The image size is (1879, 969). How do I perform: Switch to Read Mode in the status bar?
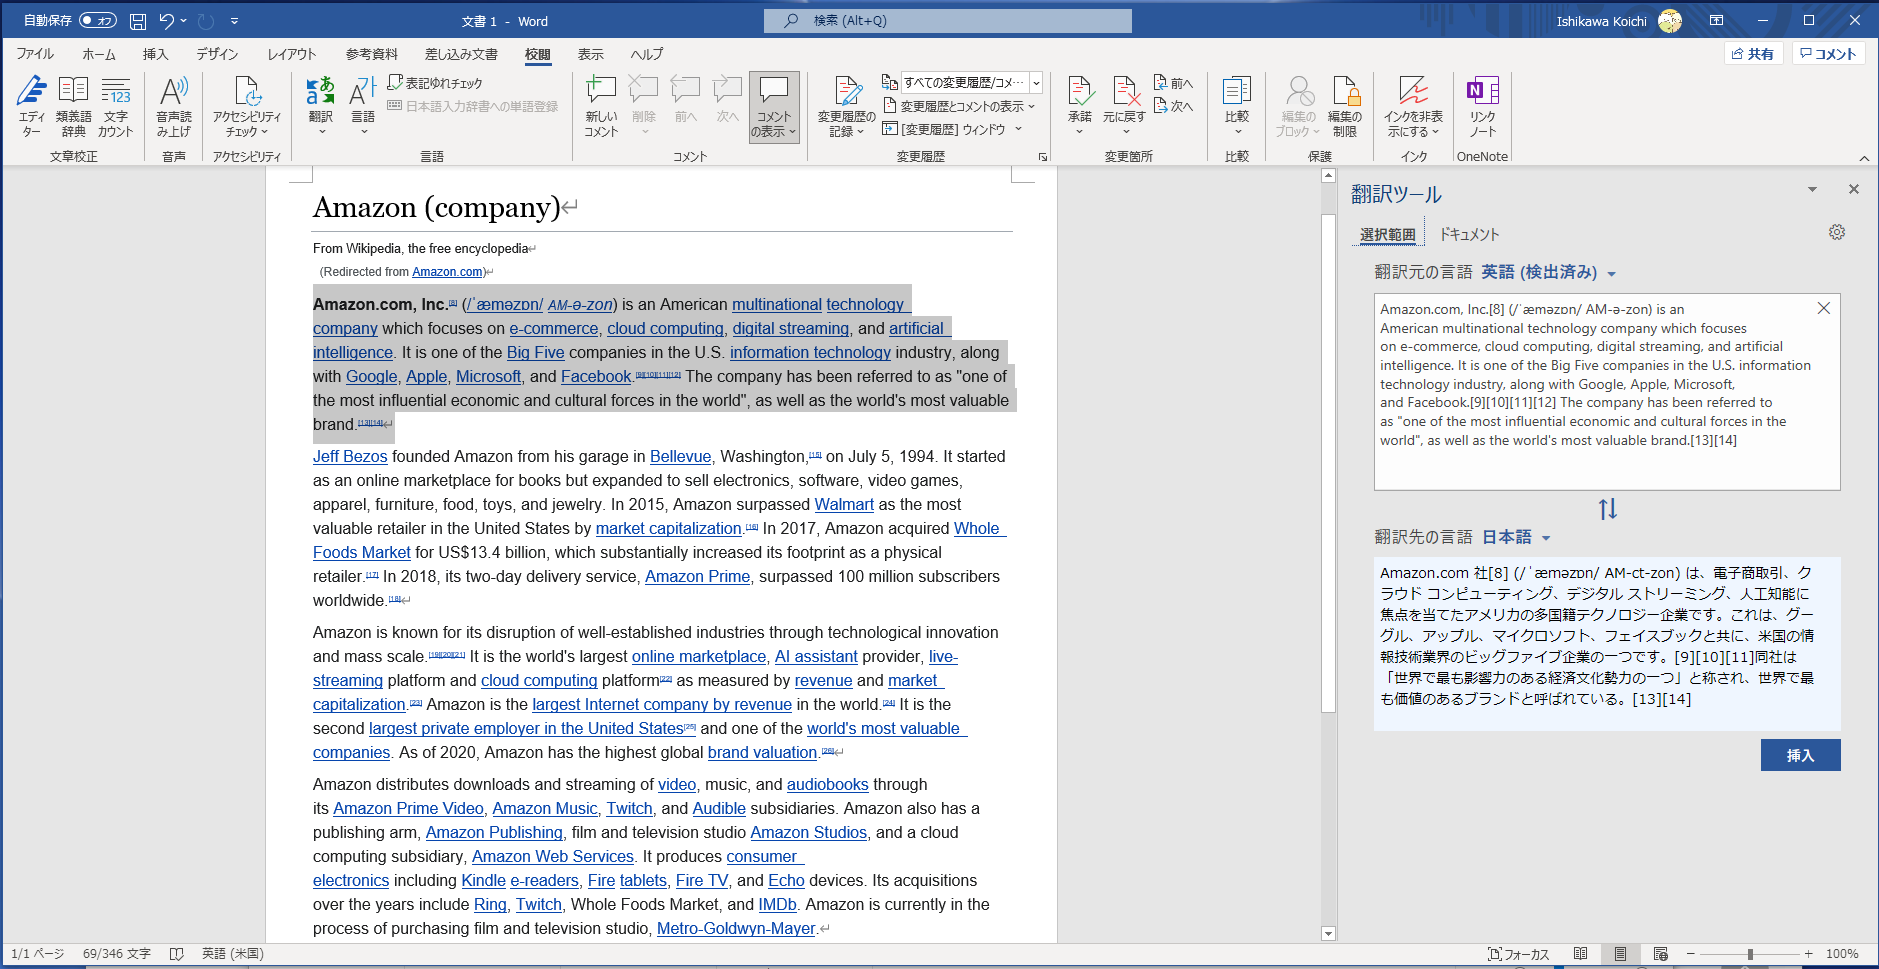[x=1580, y=954]
